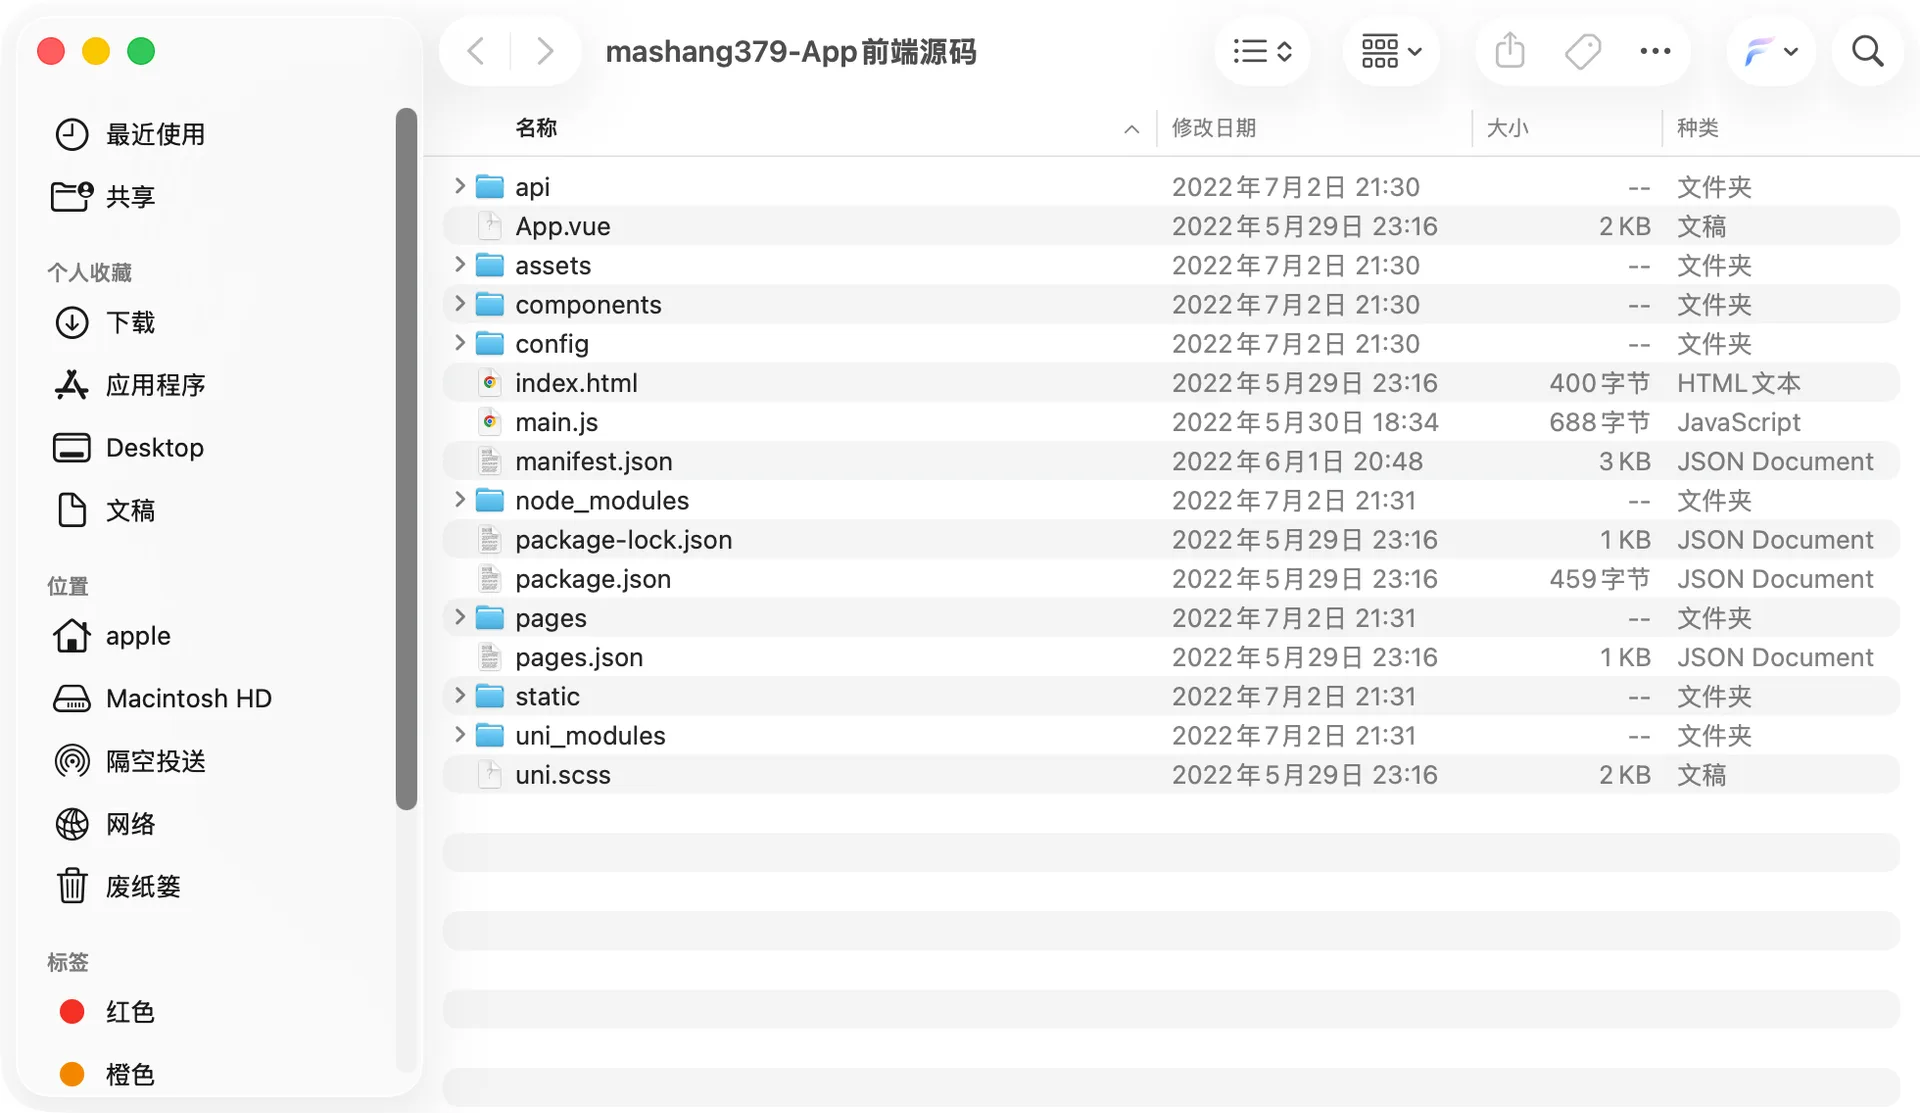
Task: Select the pages.json file
Action: 1170,657
